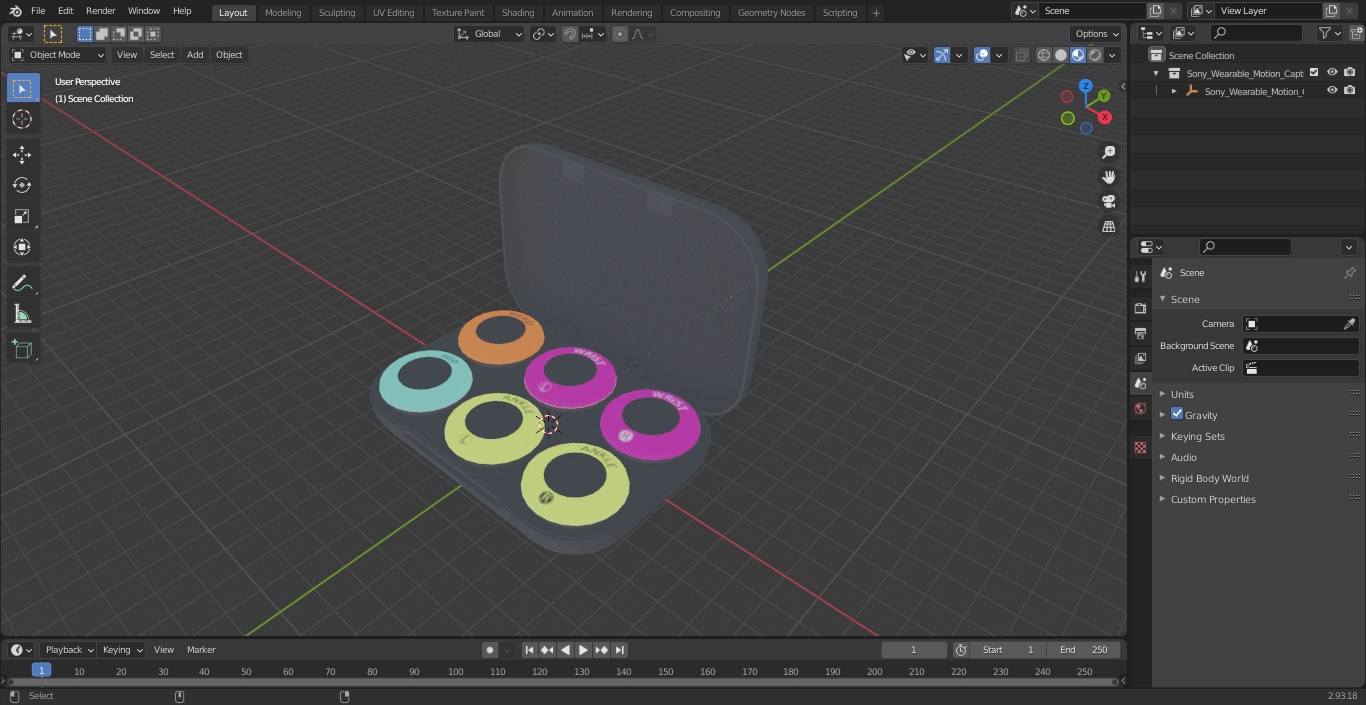Click the red X axis gizmo ball

[x=1105, y=117]
